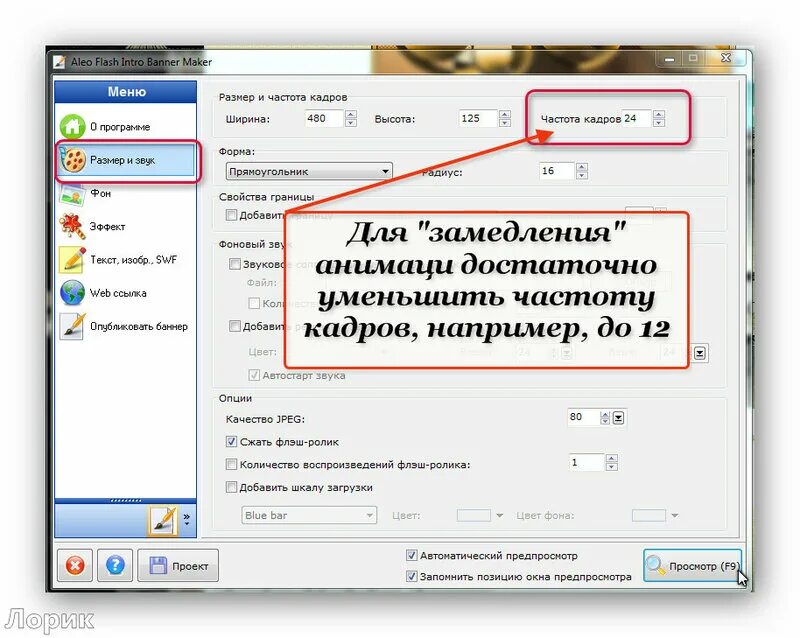Adjust the Высота spinner arrows
The width and height of the screenshot is (800, 638).
pyautogui.click(x=505, y=118)
